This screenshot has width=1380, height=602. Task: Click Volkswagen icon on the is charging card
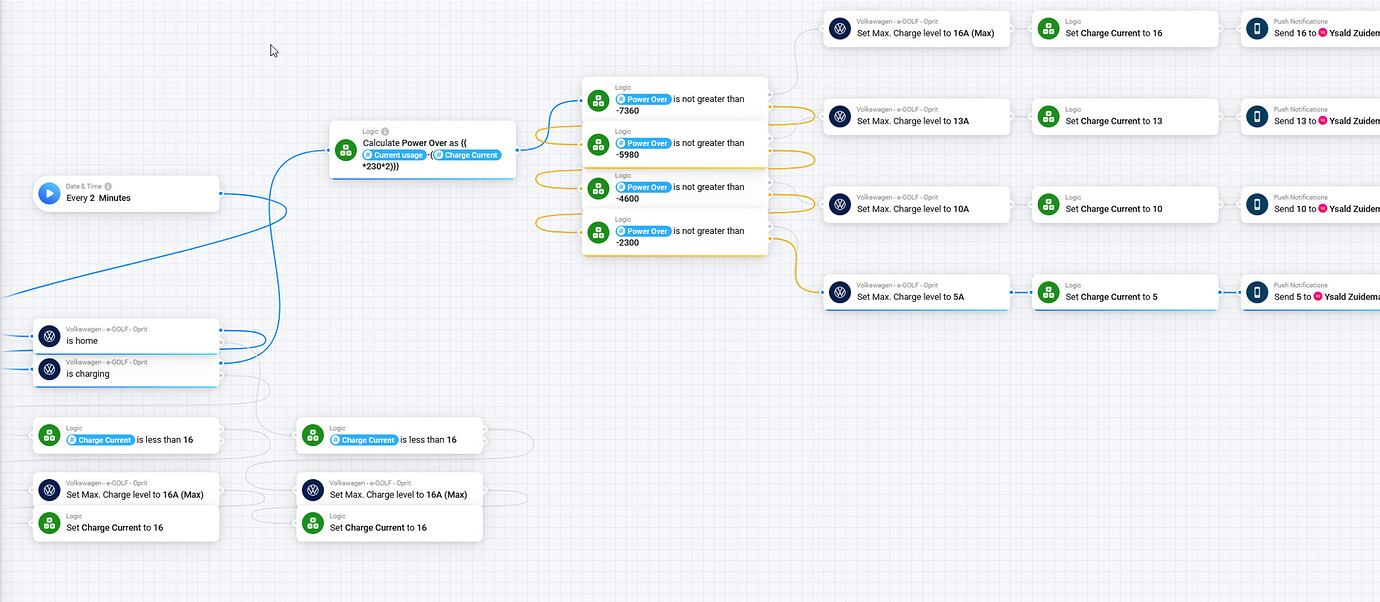click(x=49, y=369)
